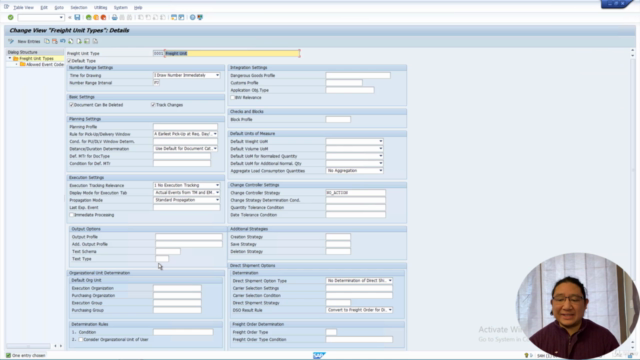This screenshot has width=640, height=360.
Task: Click the Block Profile input field
Action: [338, 120]
